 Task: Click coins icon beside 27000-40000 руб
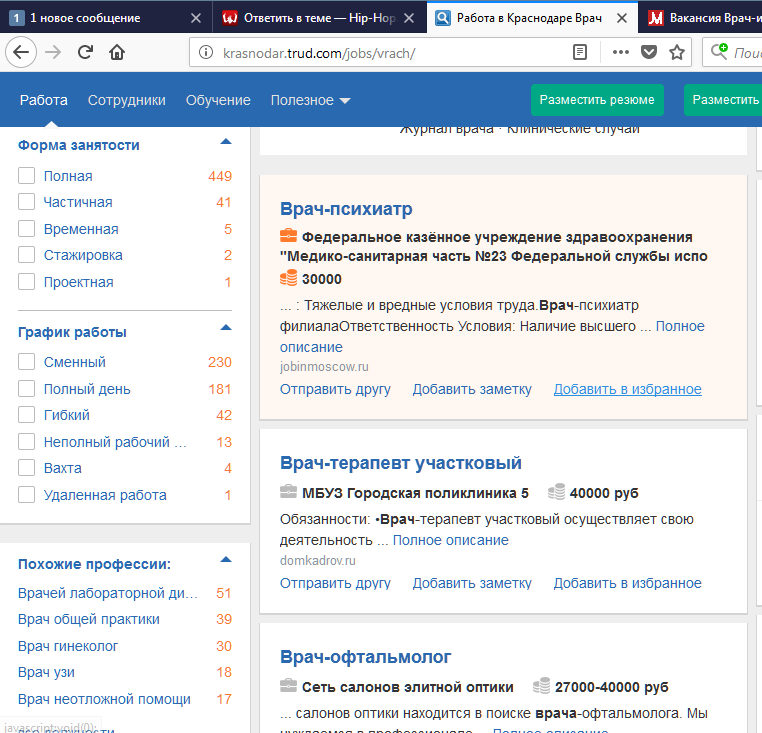(x=541, y=685)
